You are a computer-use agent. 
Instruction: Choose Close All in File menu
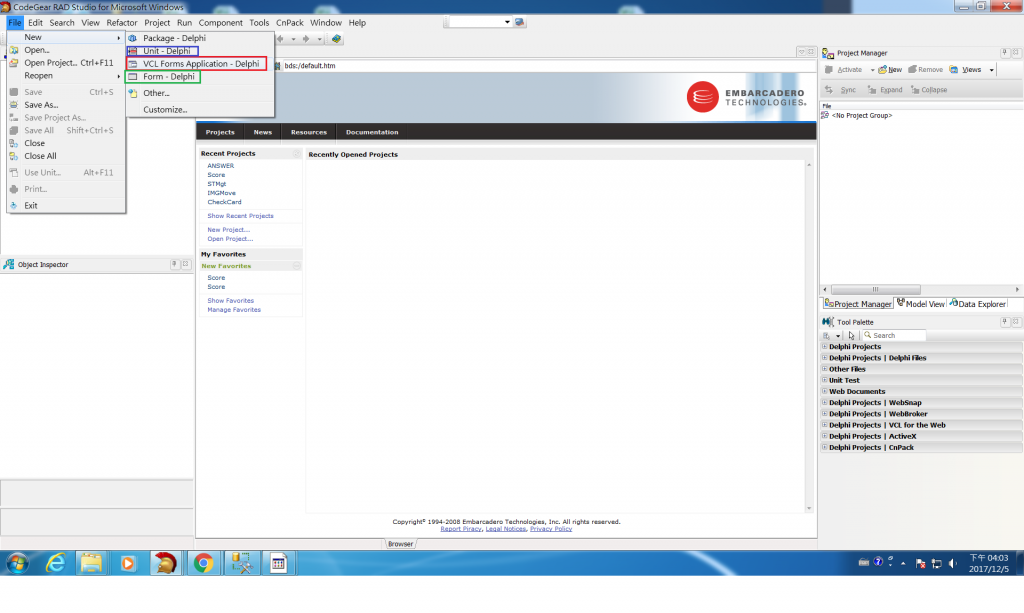[x=66, y=156]
